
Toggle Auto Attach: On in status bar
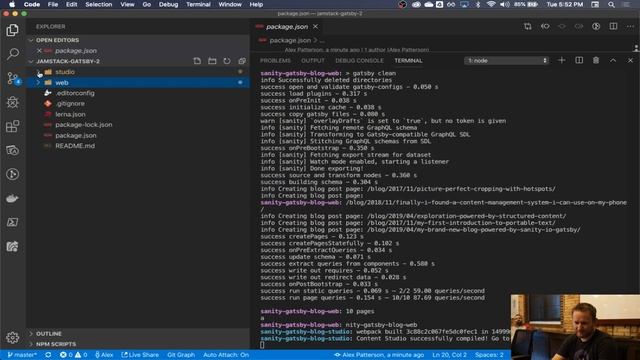pos(226,355)
